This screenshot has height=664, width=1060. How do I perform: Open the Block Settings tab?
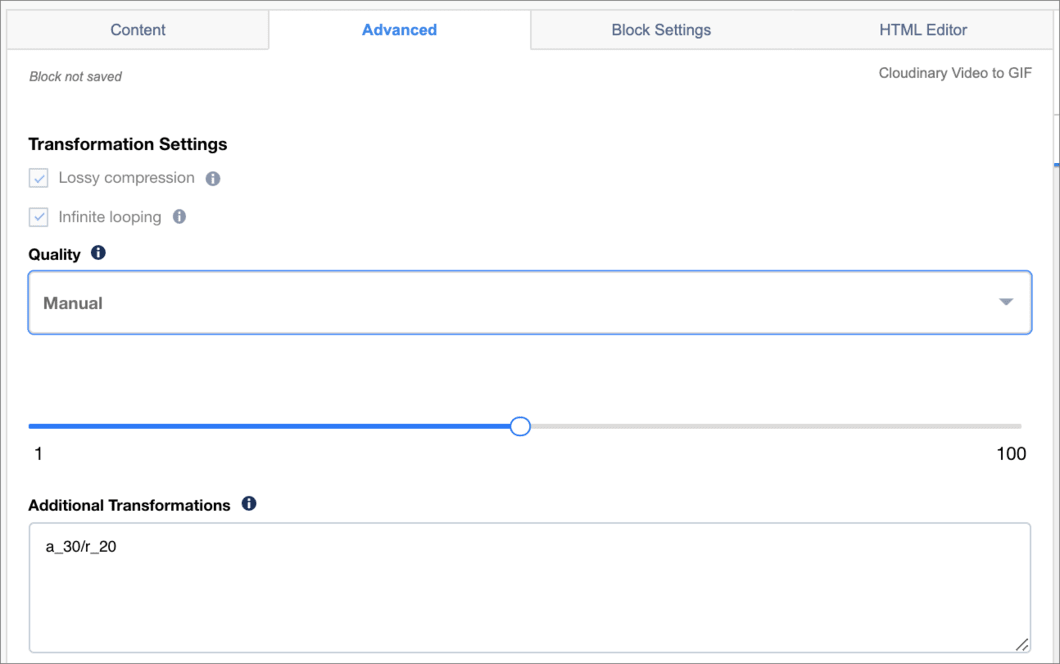pos(661,30)
